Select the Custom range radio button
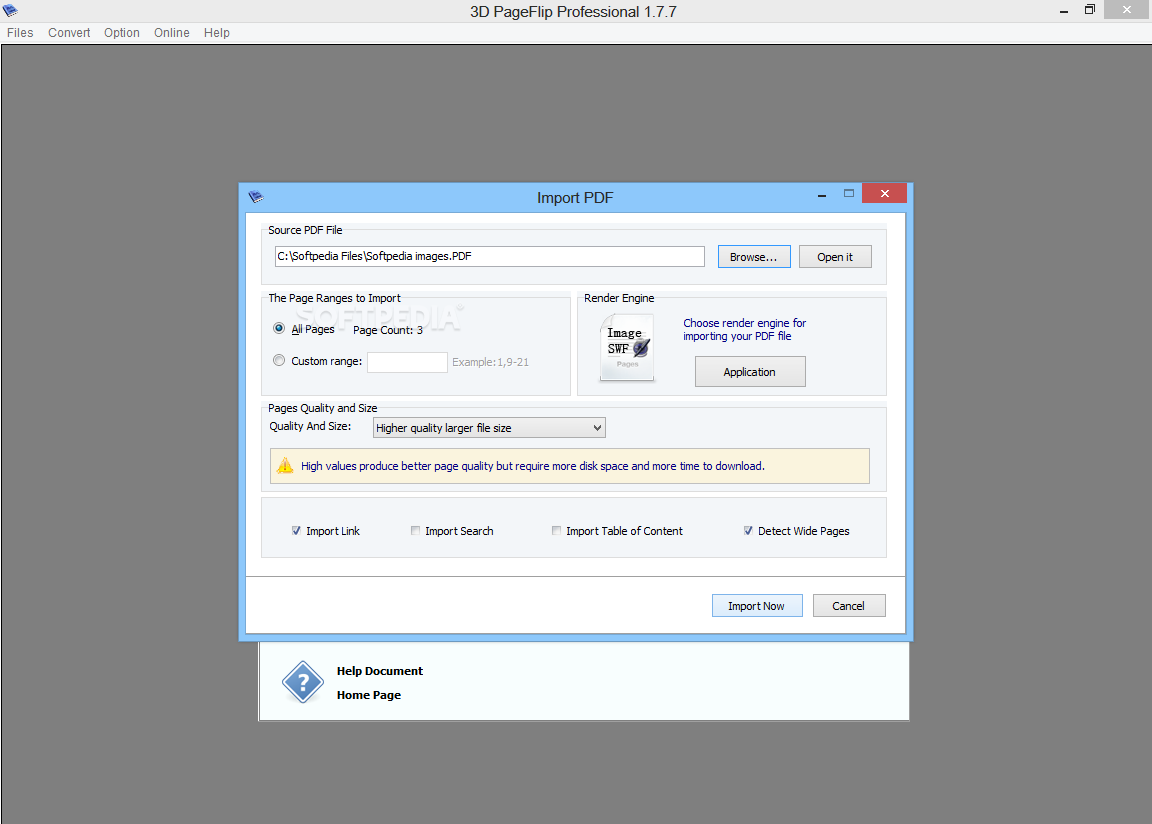The width and height of the screenshot is (1152, 824). [x=279, y=361]
